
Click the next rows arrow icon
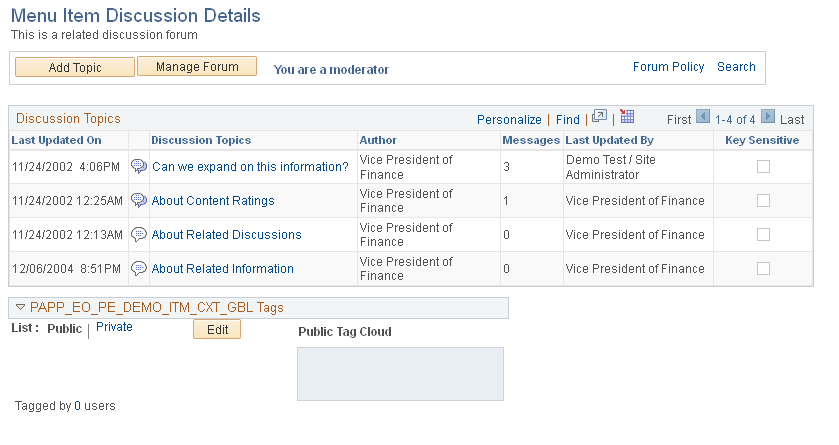[x=768, y=117]
